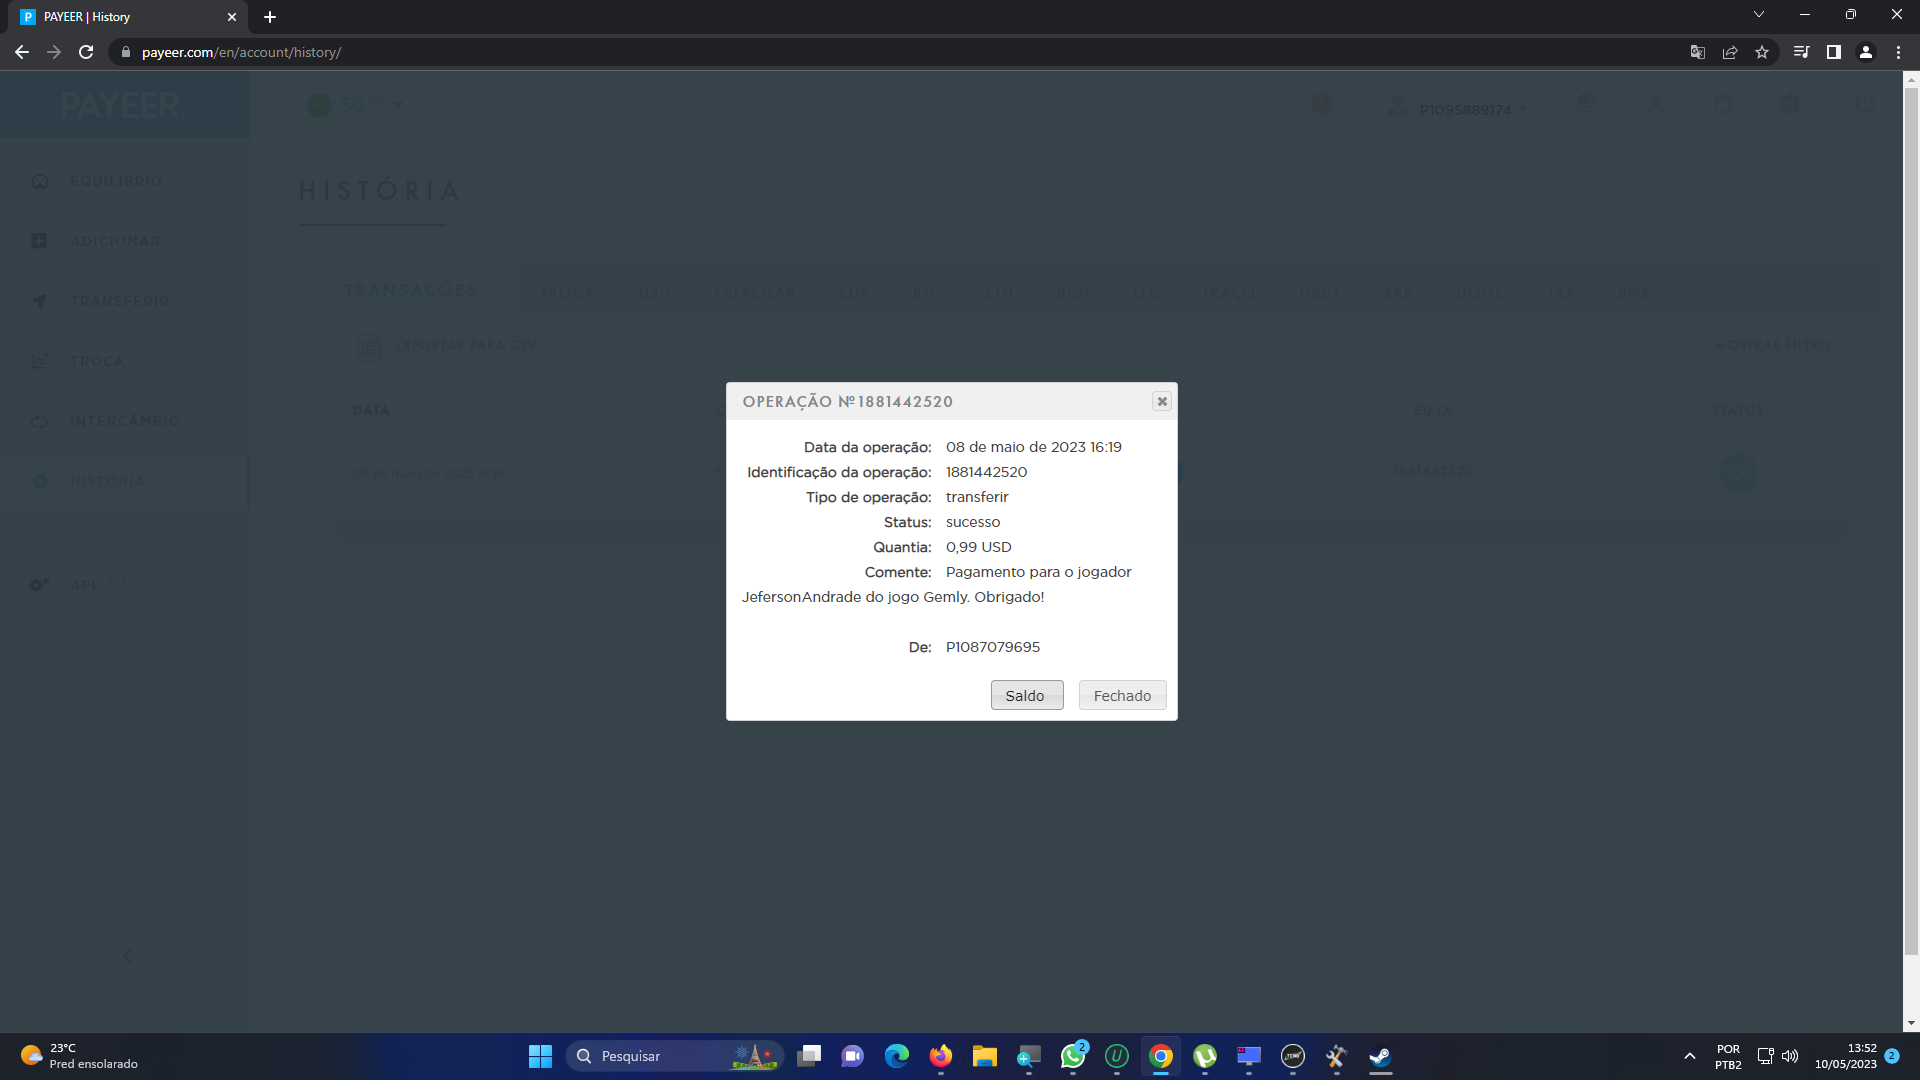Reload the Payeer history page
This screenshot has height=1080, width=1920.
[86, 52]
